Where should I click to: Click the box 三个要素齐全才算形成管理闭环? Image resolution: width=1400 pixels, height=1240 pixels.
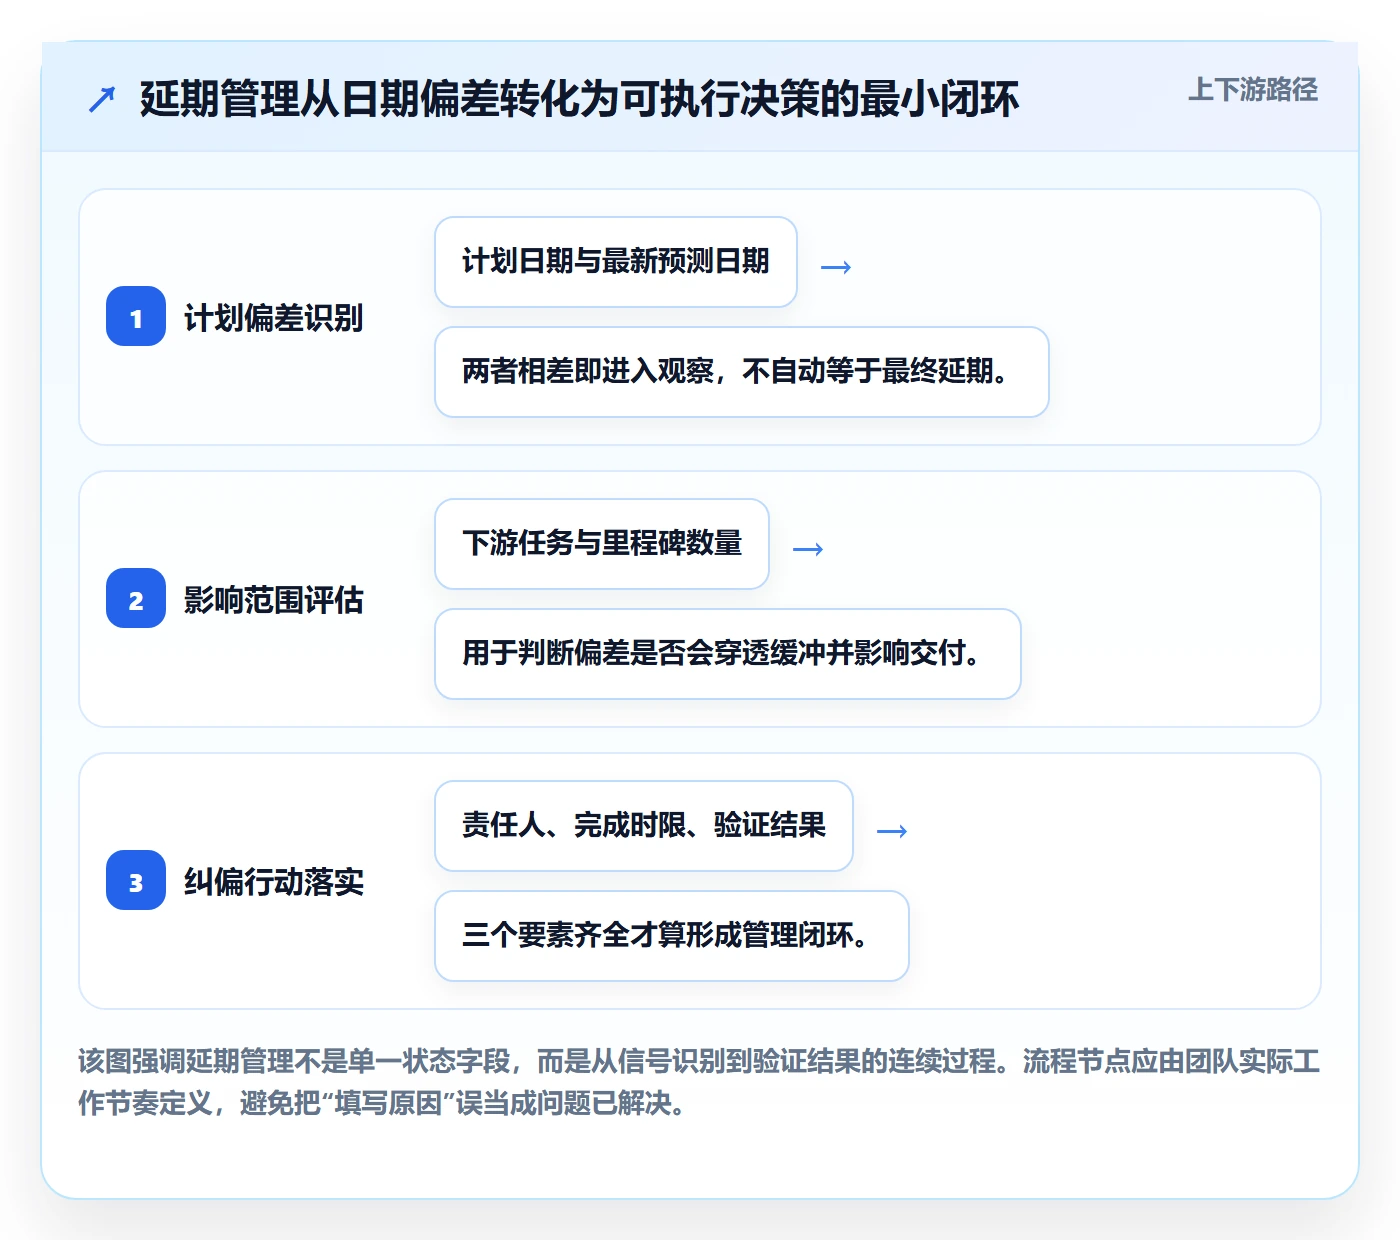tap(672, 936)
